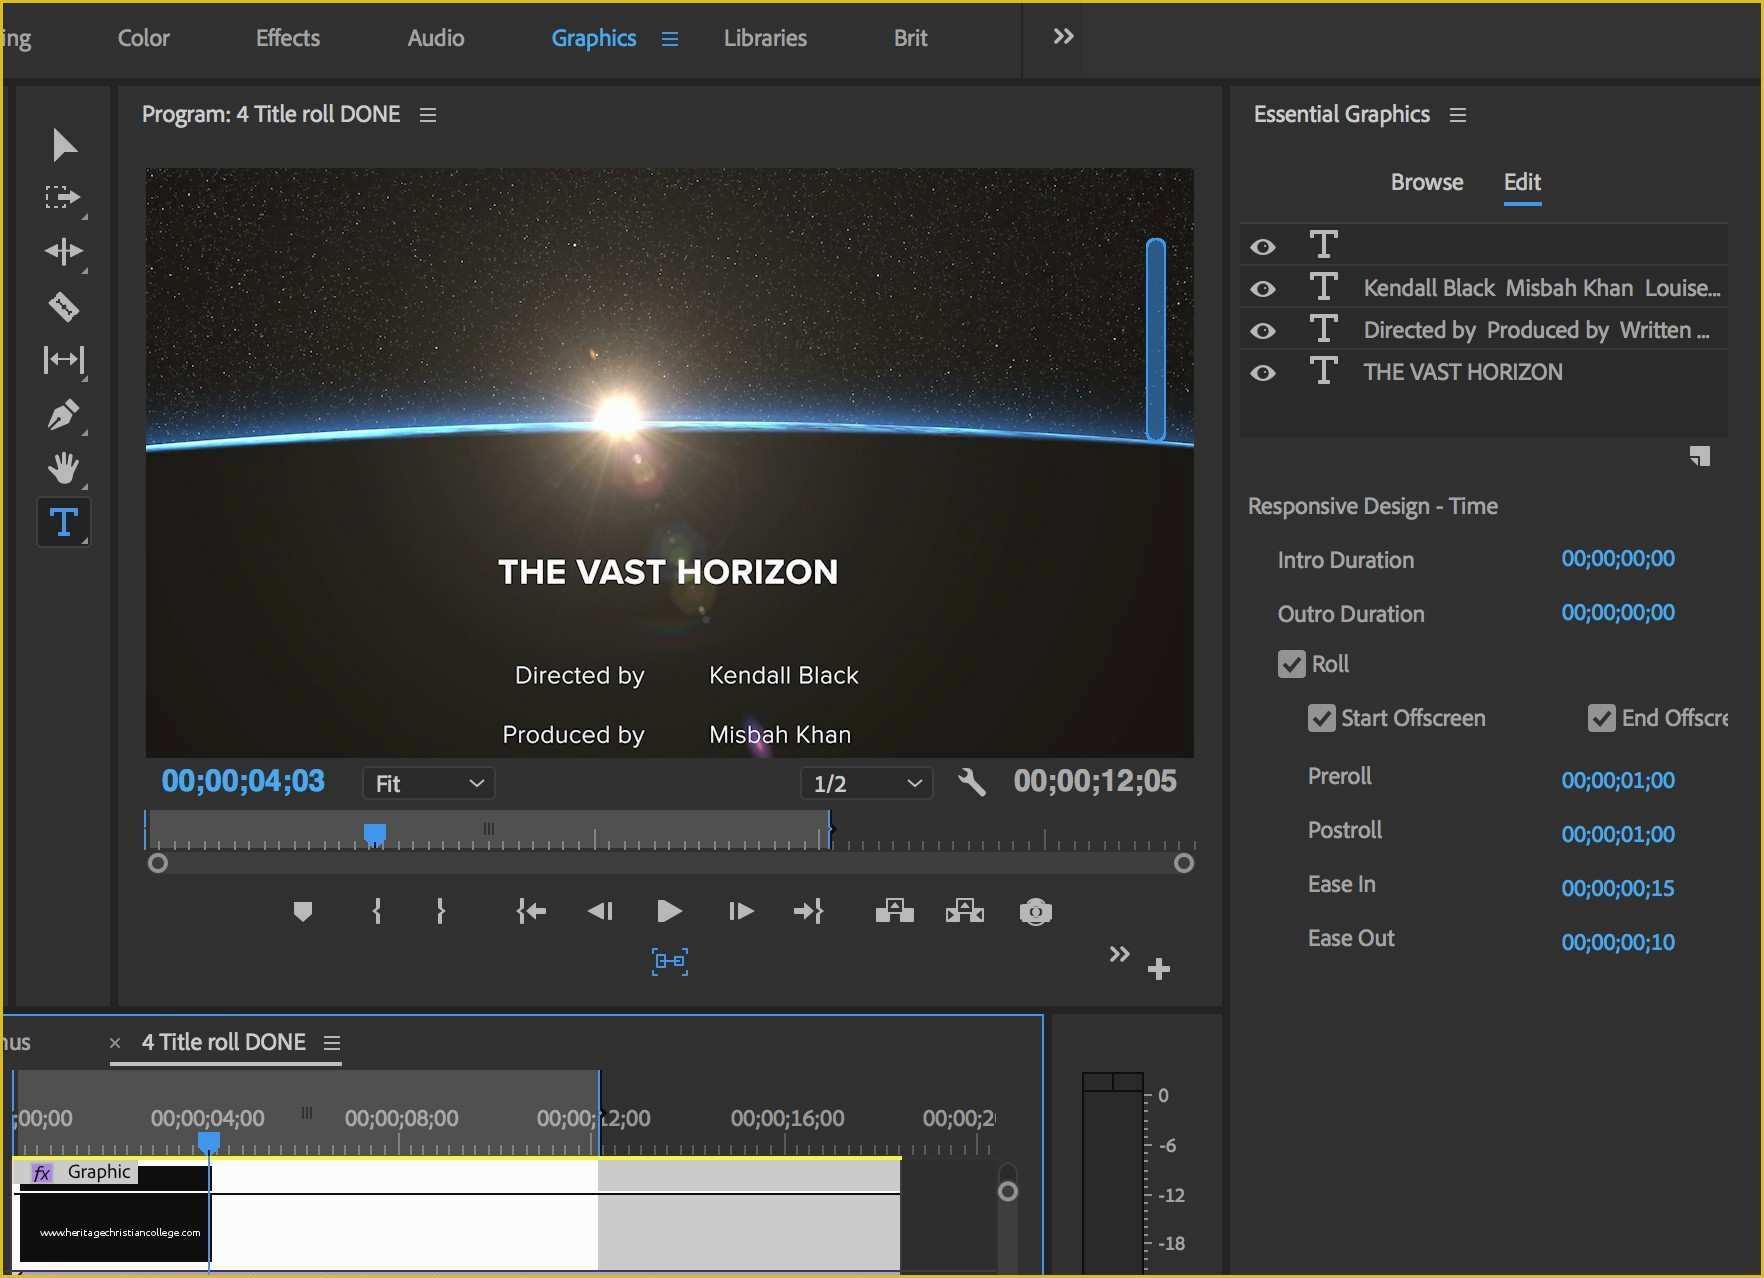Click the blue roll scrollbar in monitor

tap(1156, 339)
